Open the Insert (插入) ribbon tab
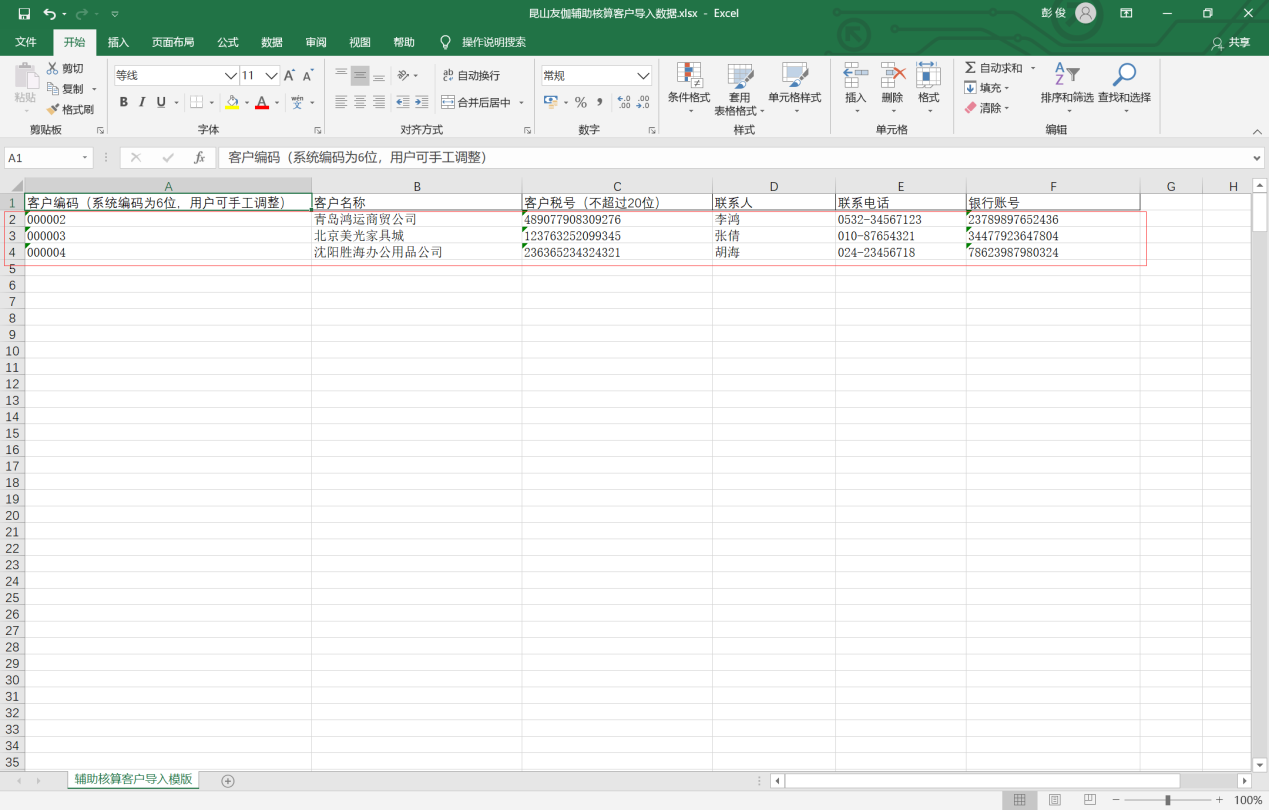 point(118,42)
